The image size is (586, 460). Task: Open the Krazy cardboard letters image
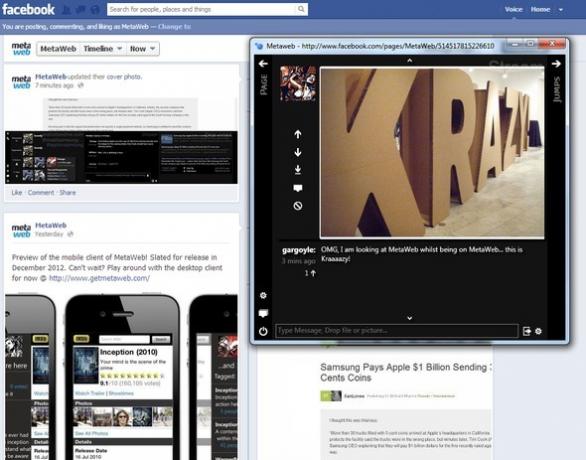coord(432,152)
